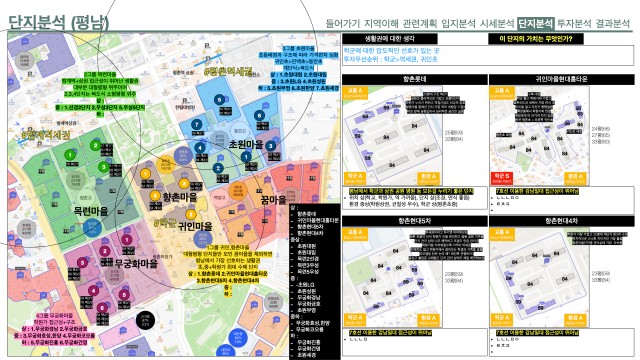Select yellow circle 2 near 귀인마을 label
The width and height of the screenshot is (640, 360).
pos(191,215)
